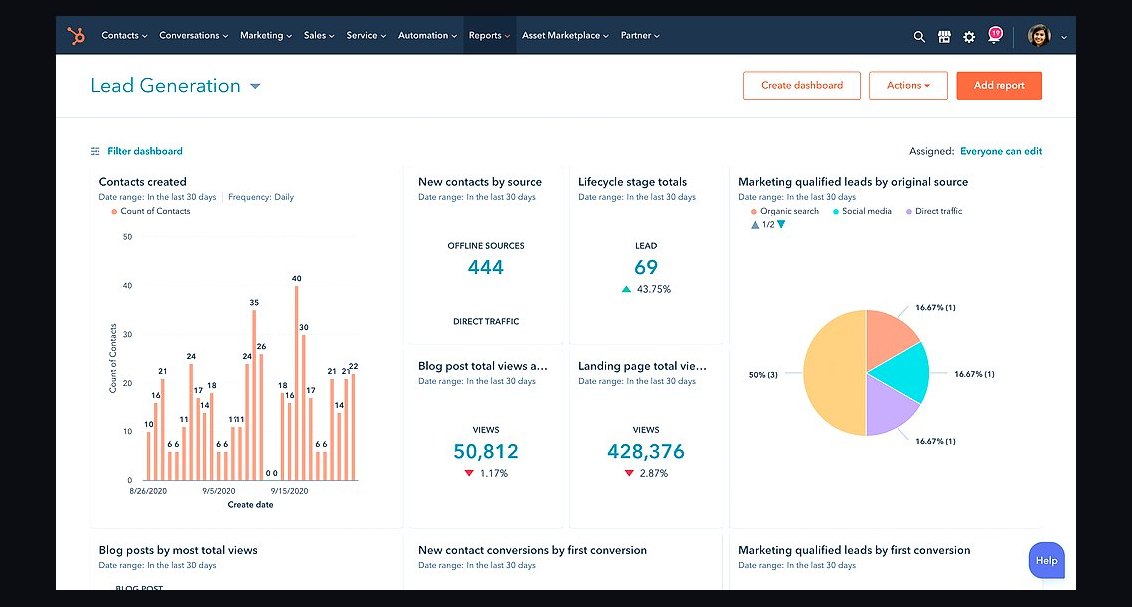Click the filter sliders icon beside Filter dashboard

pos(95,152)
